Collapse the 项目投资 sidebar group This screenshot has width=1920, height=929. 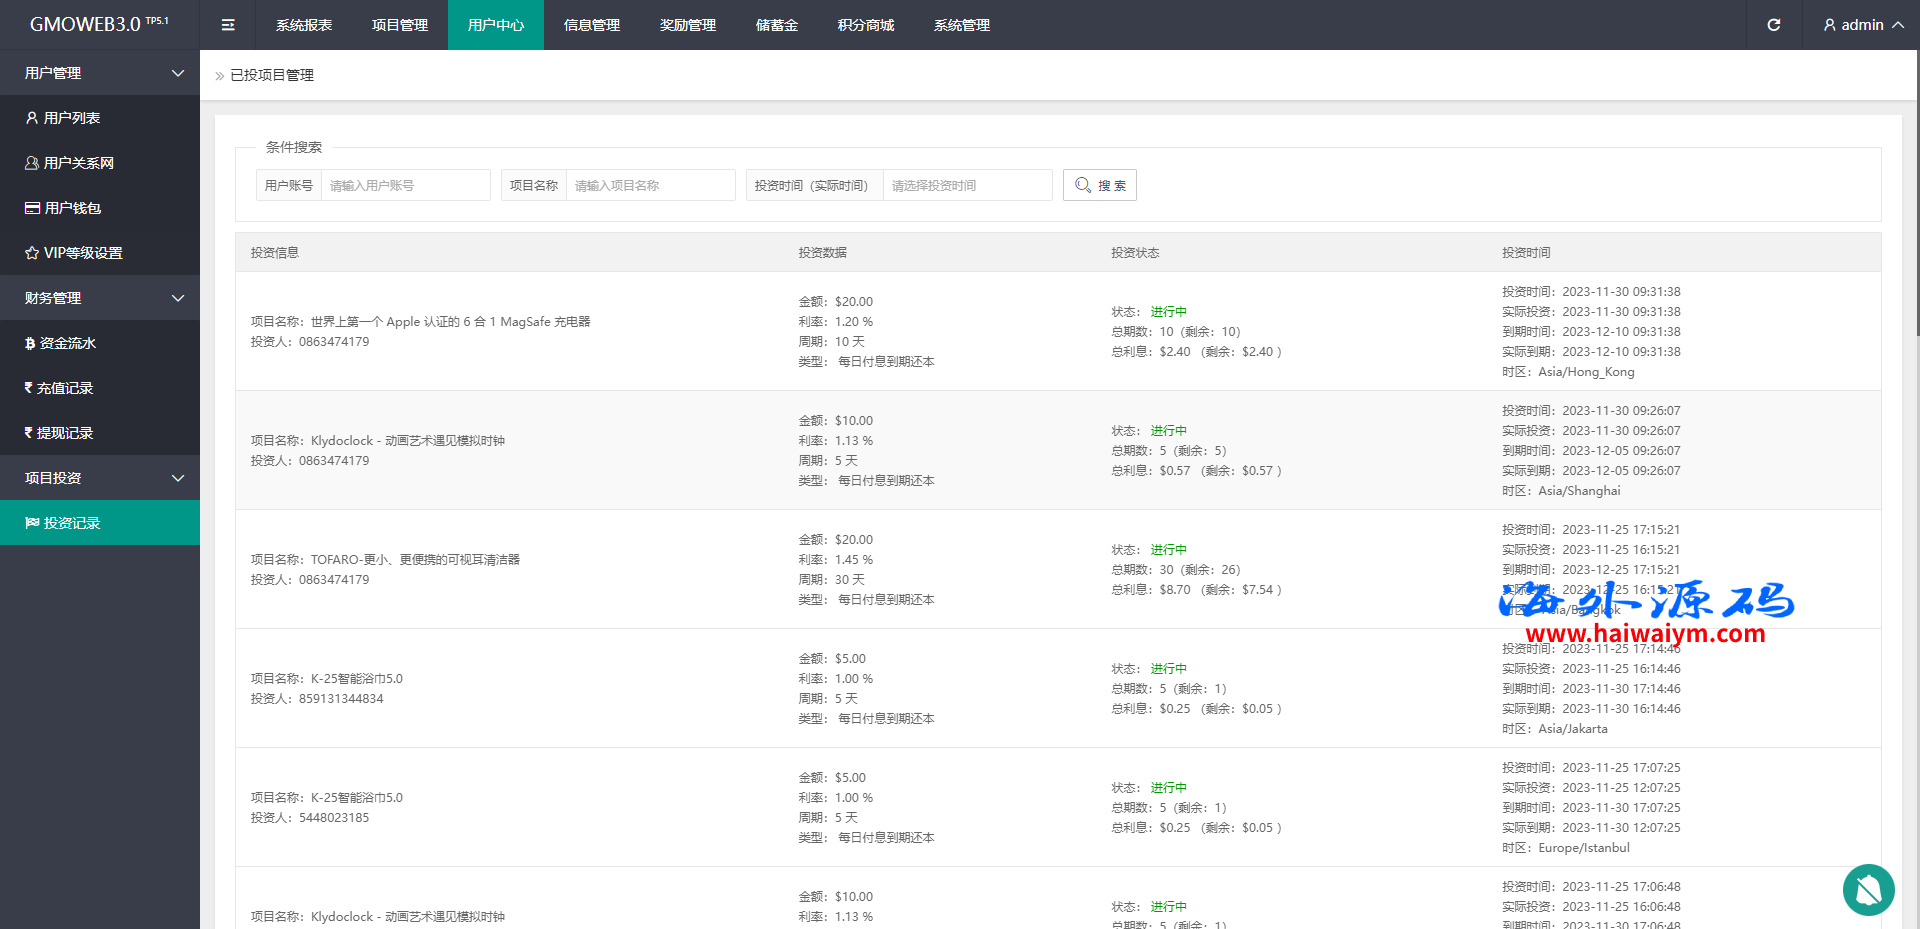click(x=100, y=478)
